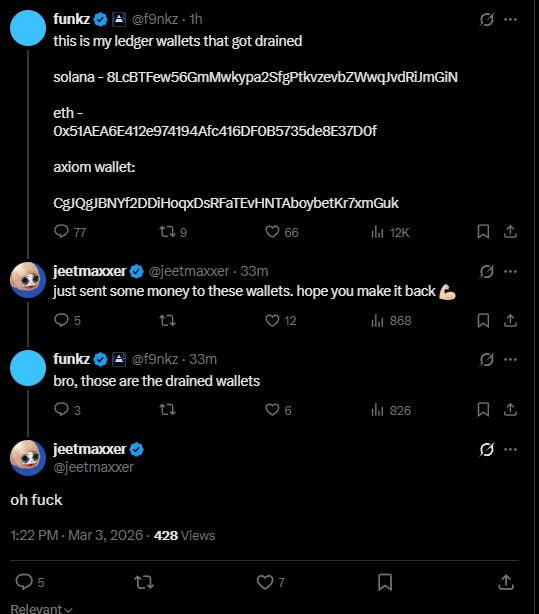Open more options on funkz's first post
539x614 pixels.
510,19
